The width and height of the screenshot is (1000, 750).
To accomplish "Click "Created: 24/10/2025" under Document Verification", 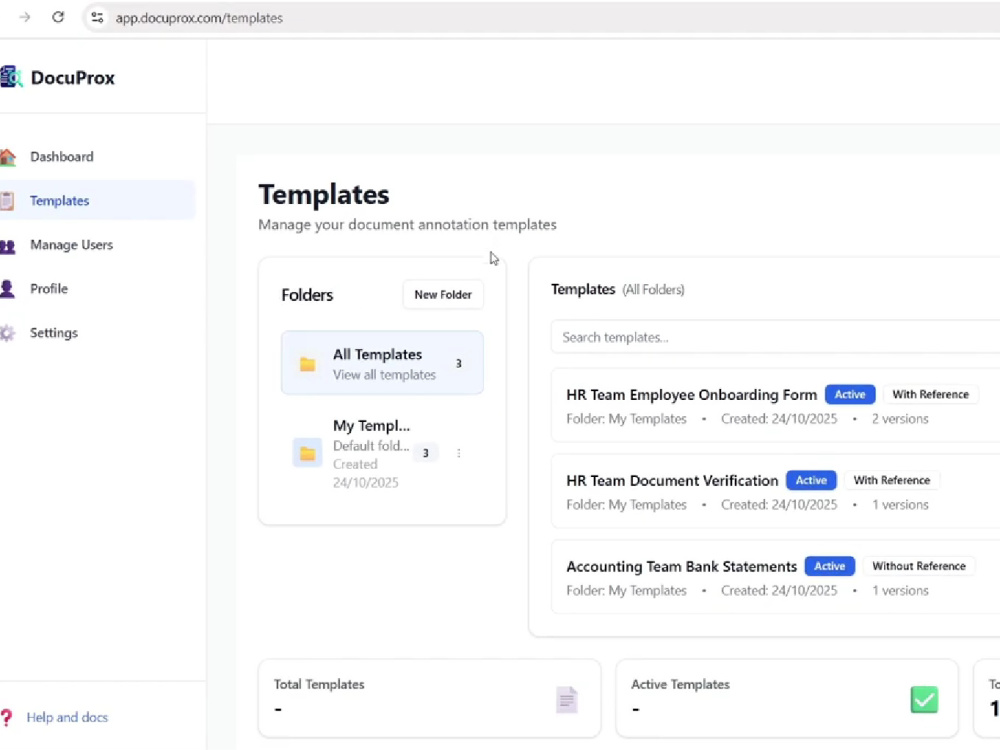I will (x=779, y=505).
